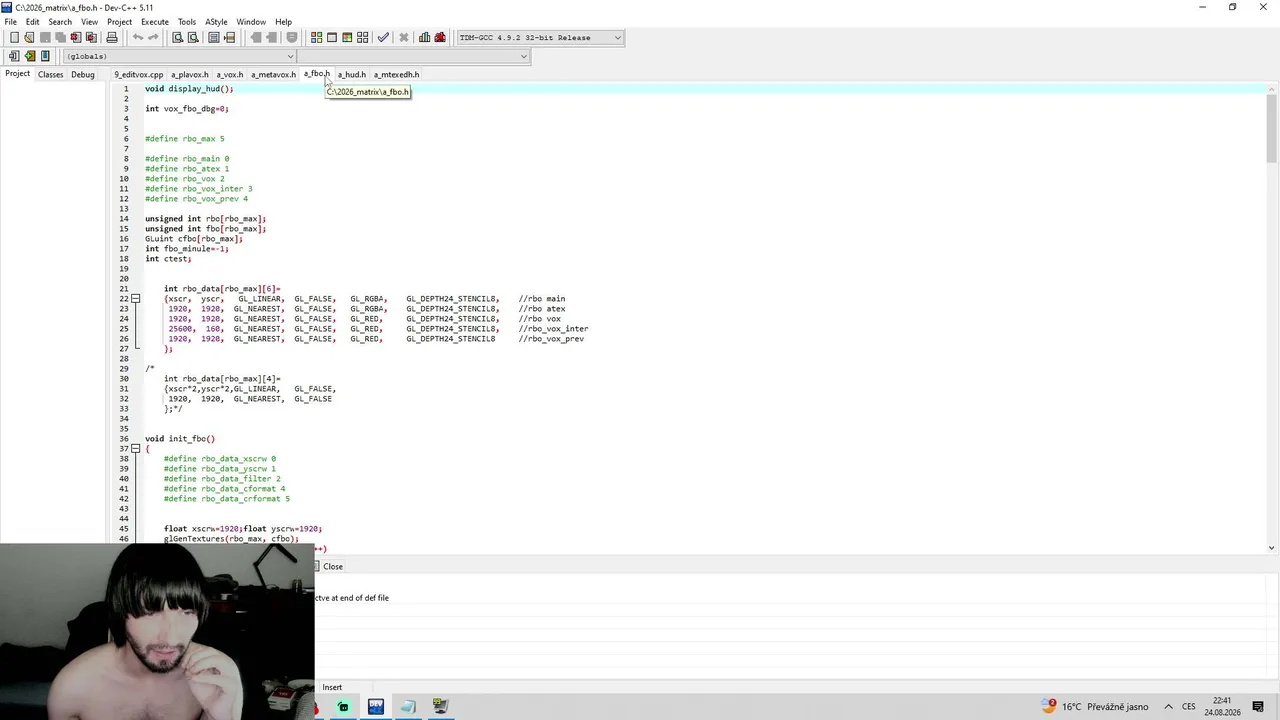Image resolution: width=1280 pixels, height=720 pixels.
Task: Click code line 'void display_hud();'
Action: pyautogui.click(x=189, y=89)
